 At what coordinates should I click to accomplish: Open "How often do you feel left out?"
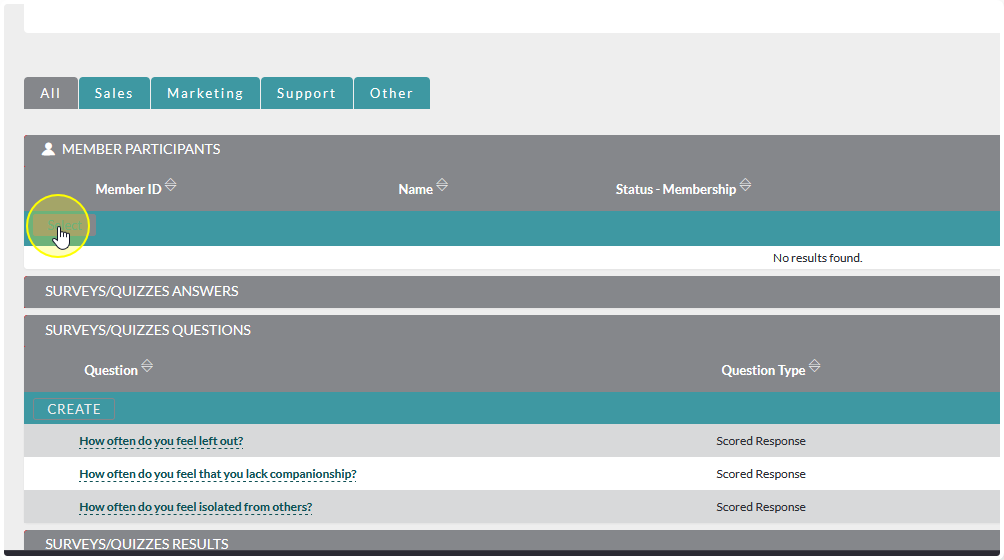(161, 441)
